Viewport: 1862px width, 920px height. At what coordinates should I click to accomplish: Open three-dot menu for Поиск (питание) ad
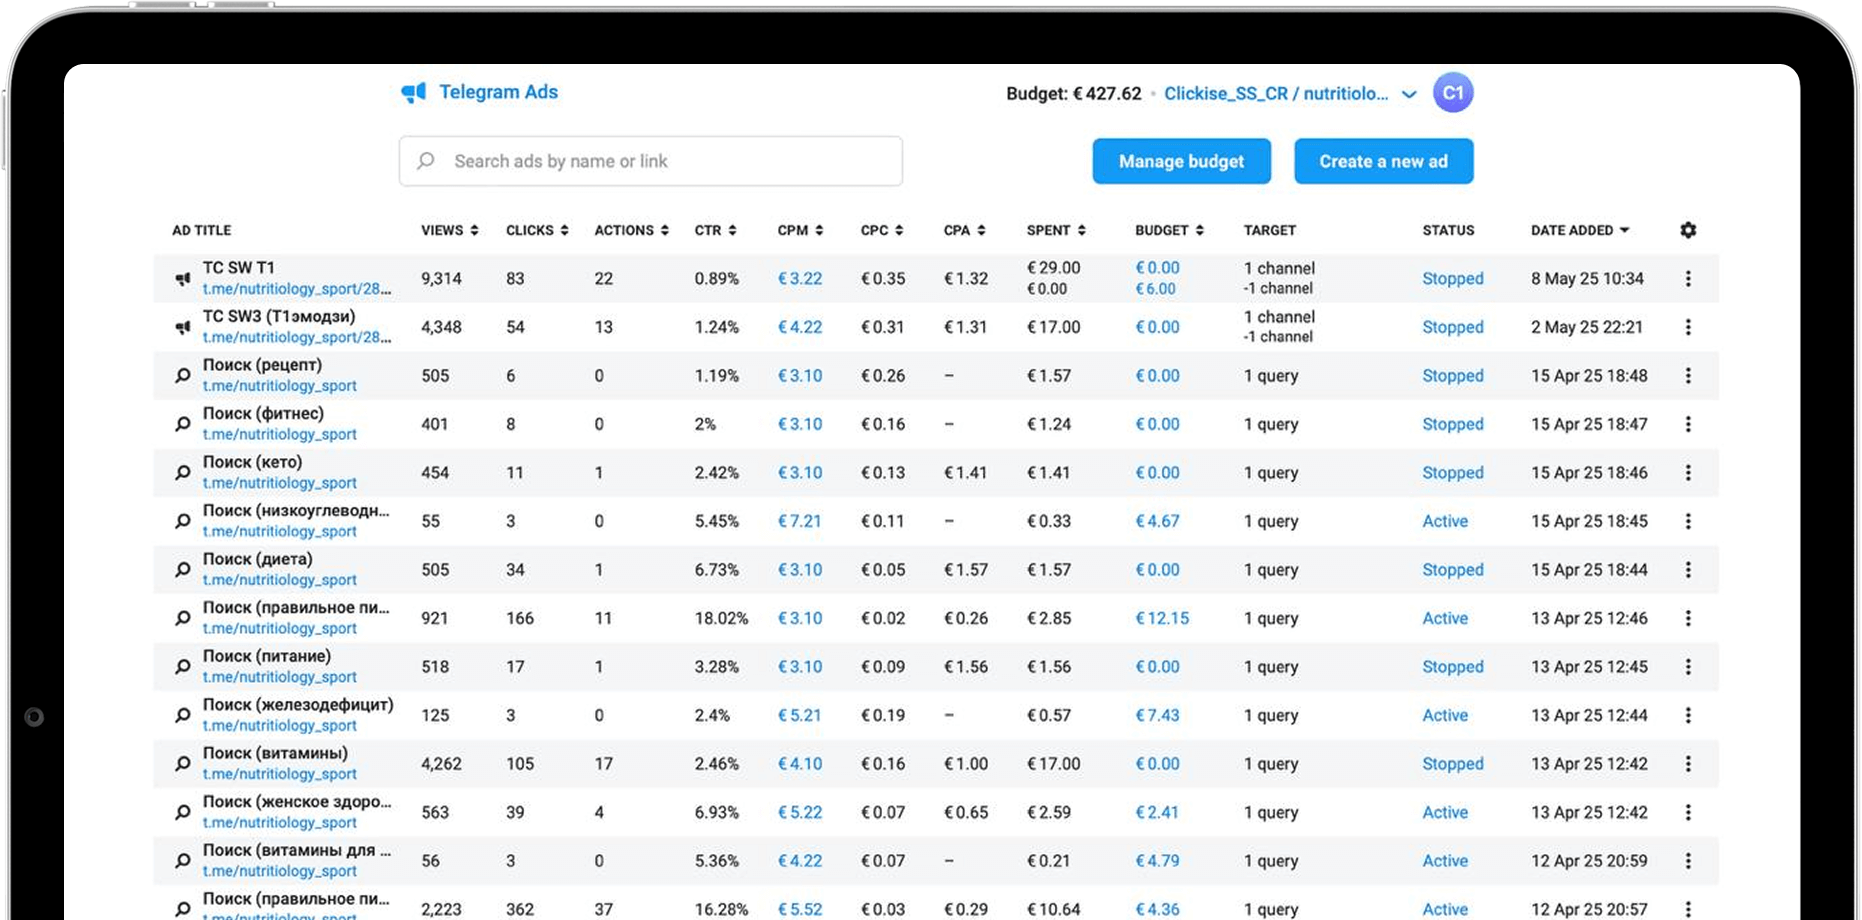point(1688,667)
